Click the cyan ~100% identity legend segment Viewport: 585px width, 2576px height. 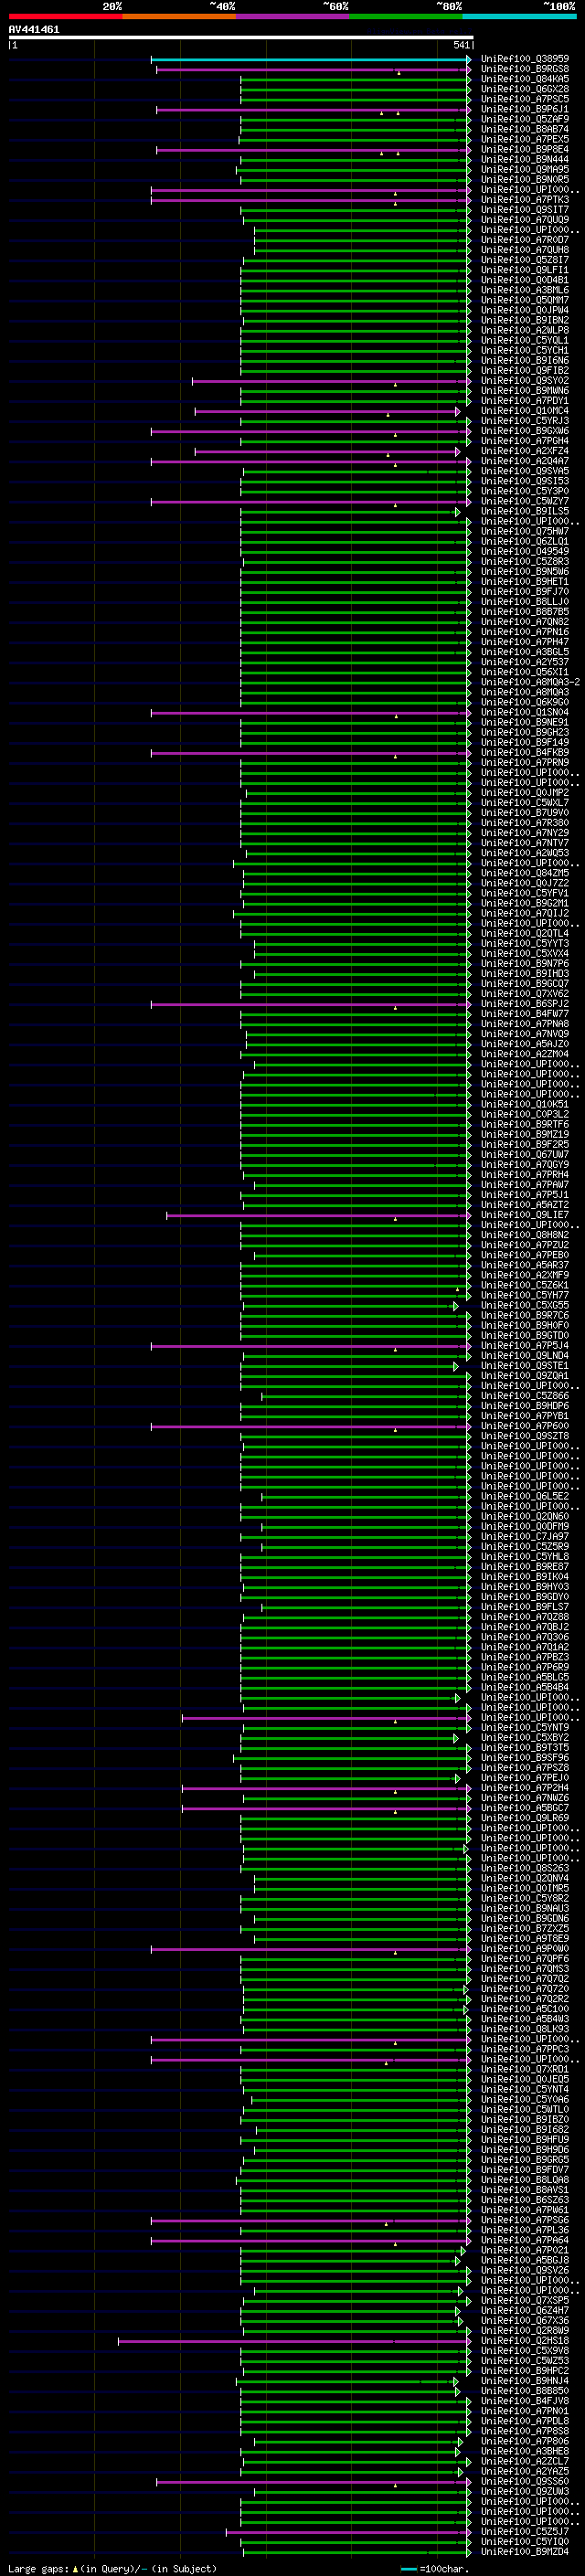[x=519, y=16]
